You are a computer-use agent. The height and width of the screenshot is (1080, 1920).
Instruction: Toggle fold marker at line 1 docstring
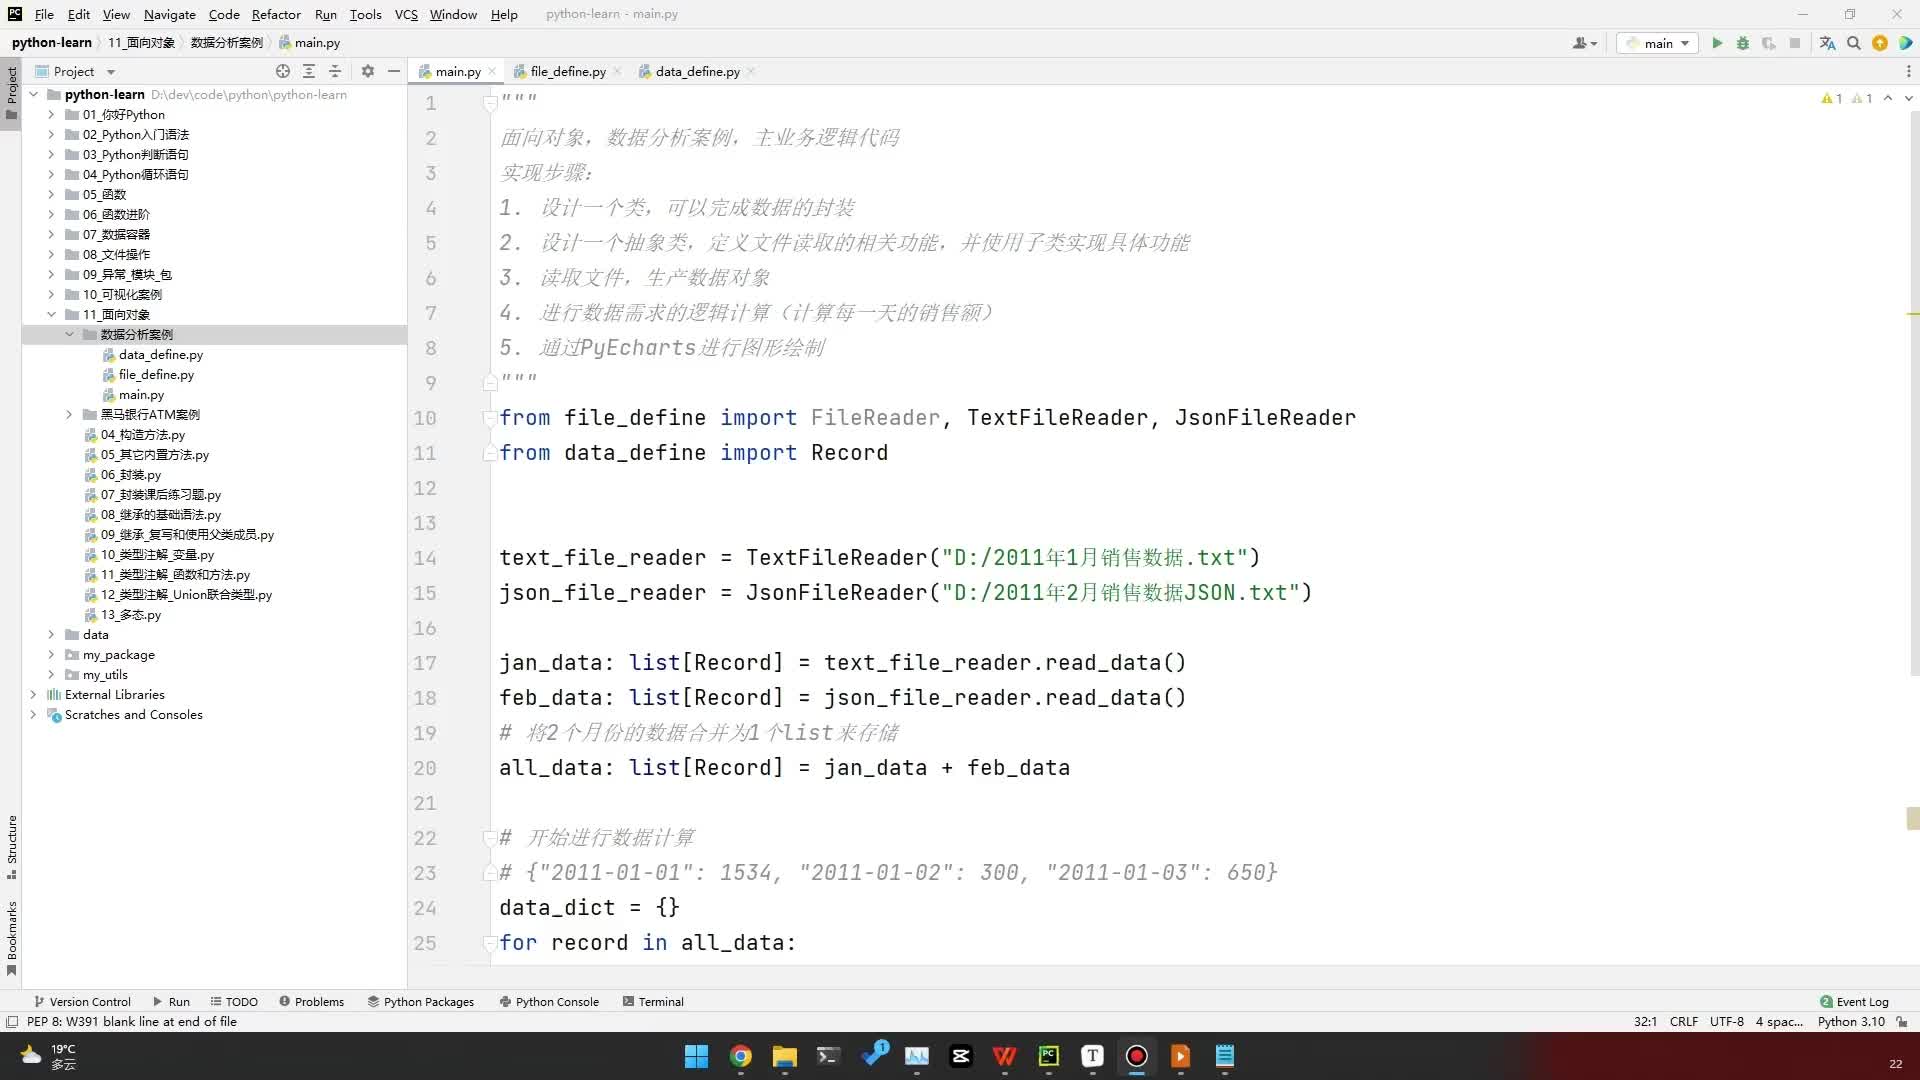coord(490,103)
